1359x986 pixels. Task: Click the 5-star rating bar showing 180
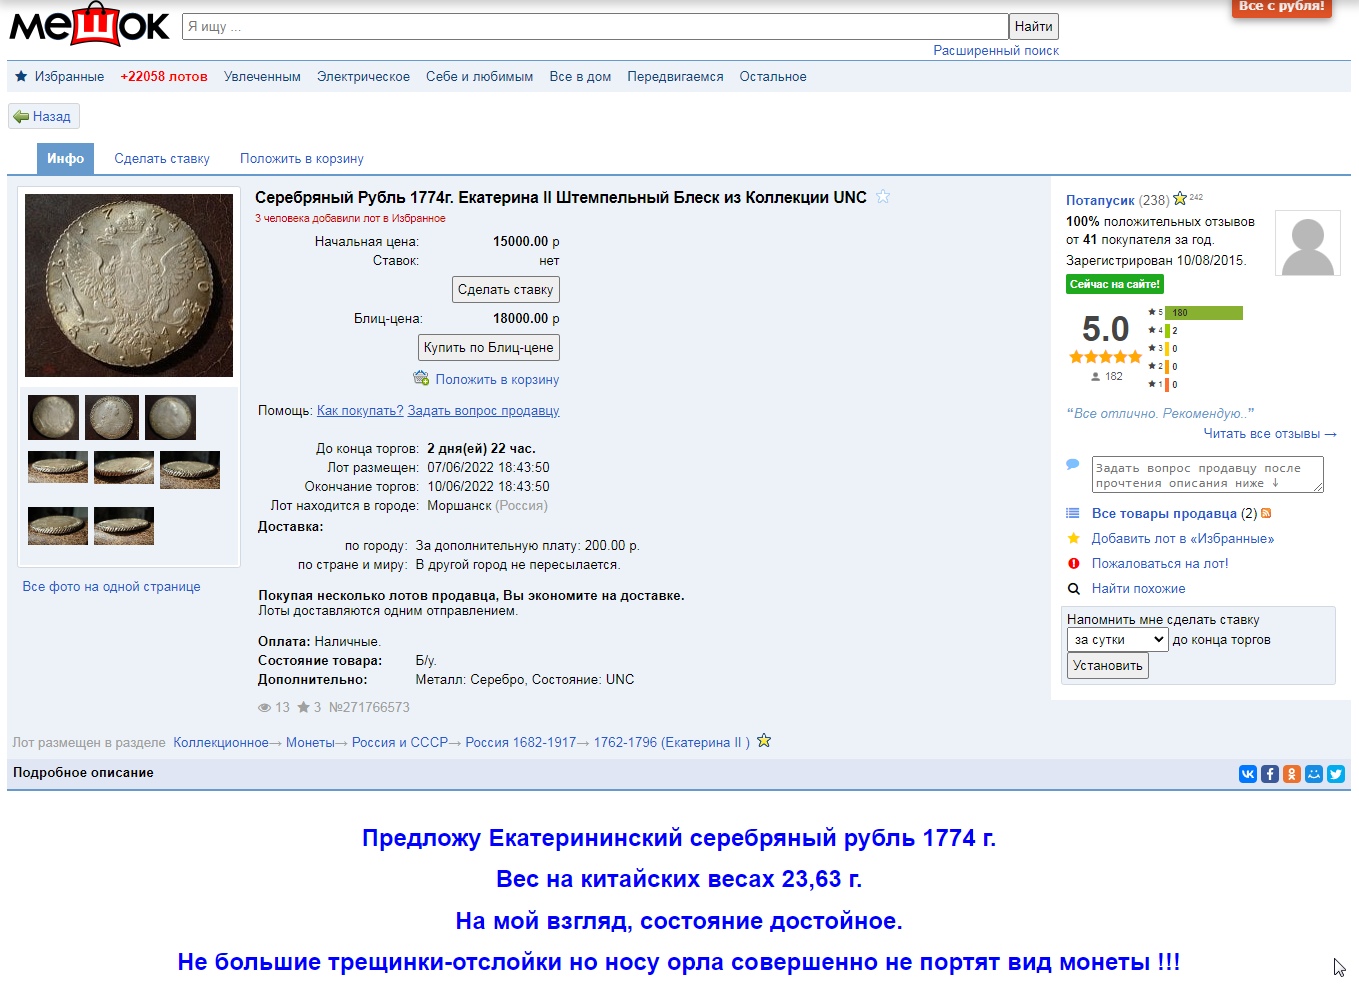[1204, 313]
